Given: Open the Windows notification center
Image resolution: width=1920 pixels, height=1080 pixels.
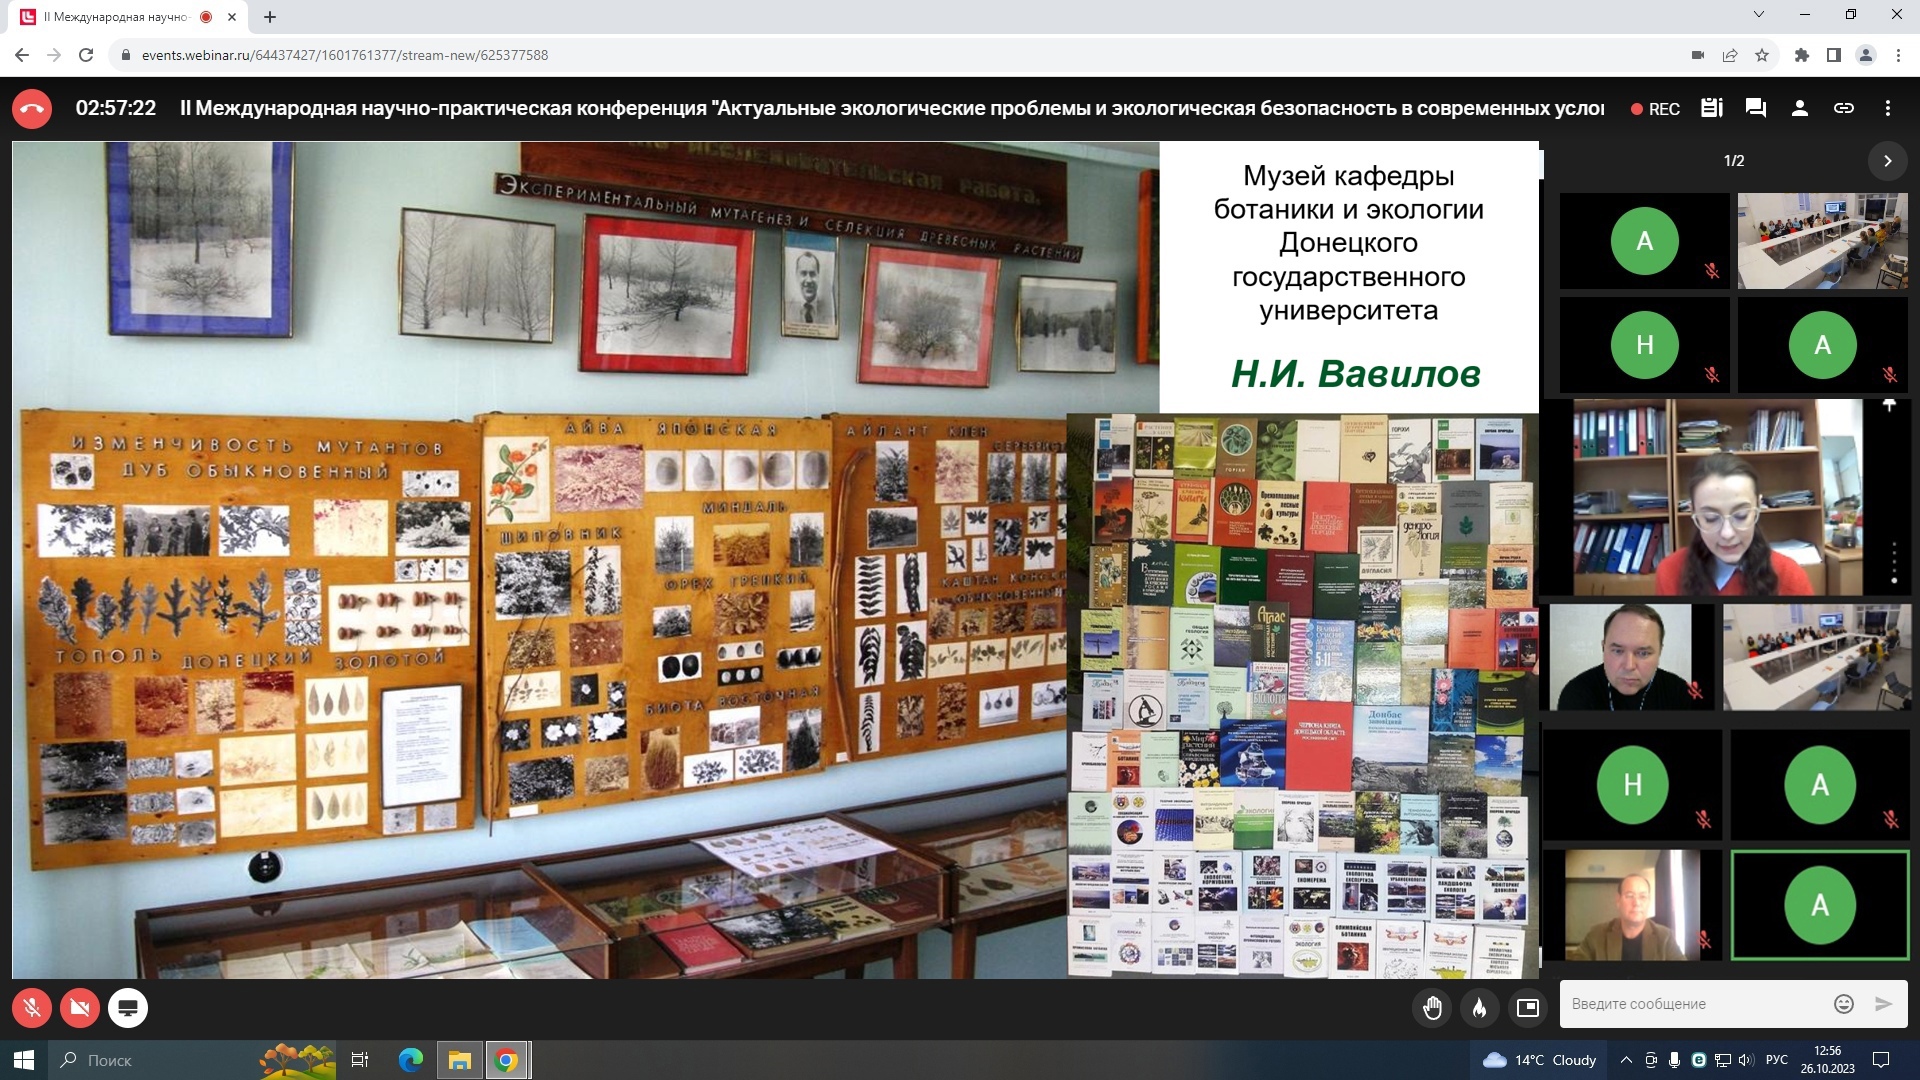Looking at the screenshot, I should pyautogui.click(x=1881, y=1060).
